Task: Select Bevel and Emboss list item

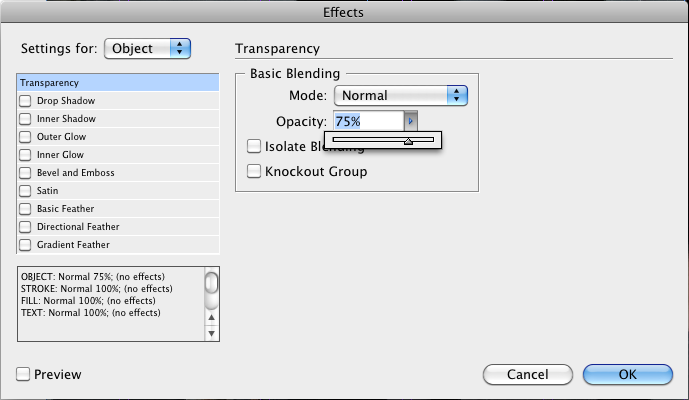Action: click(x=75, y=173)
